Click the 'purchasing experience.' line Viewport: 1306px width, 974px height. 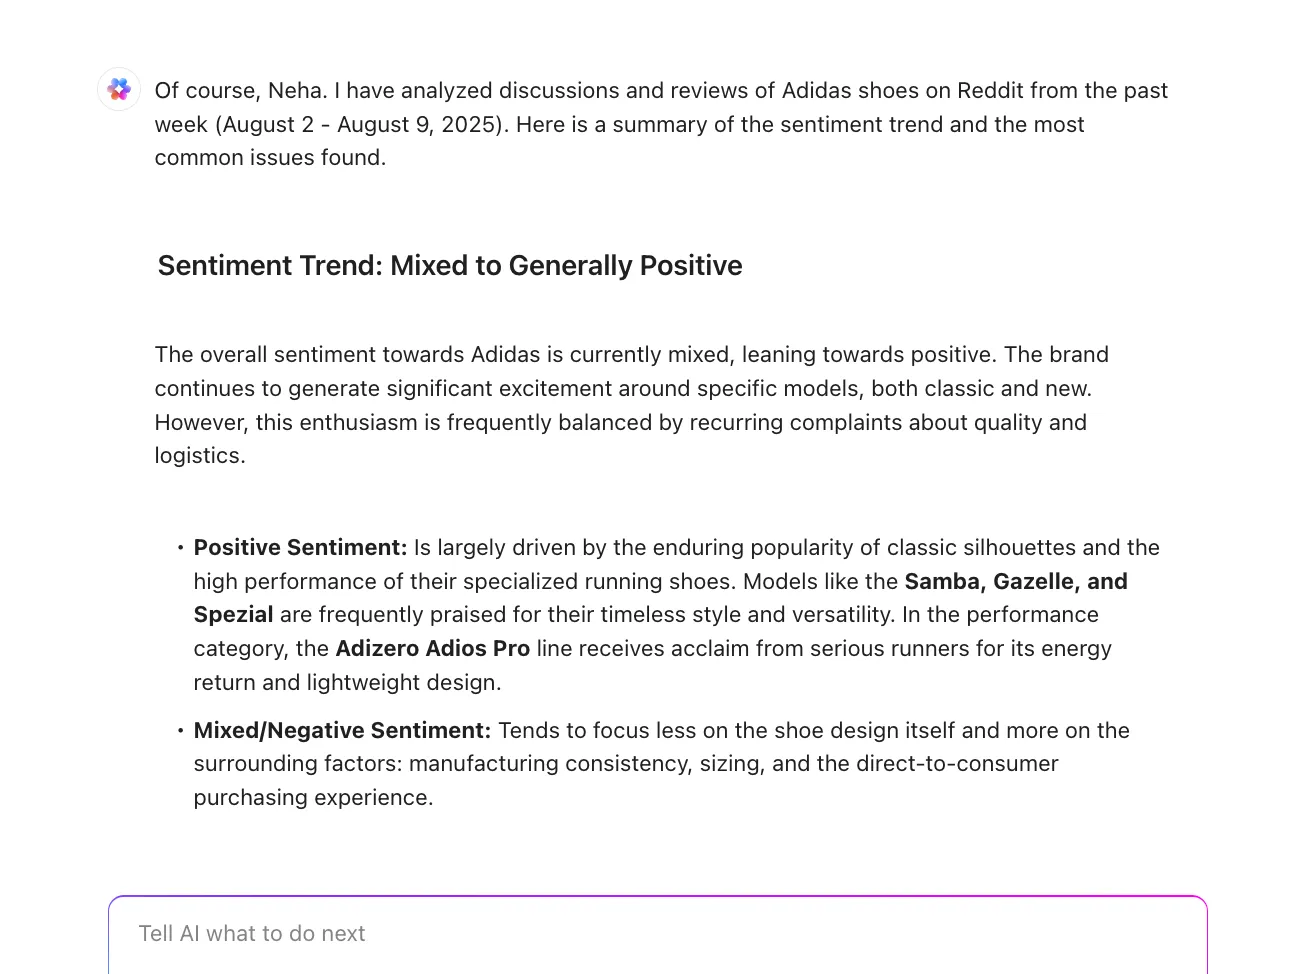tap(313, 798)
